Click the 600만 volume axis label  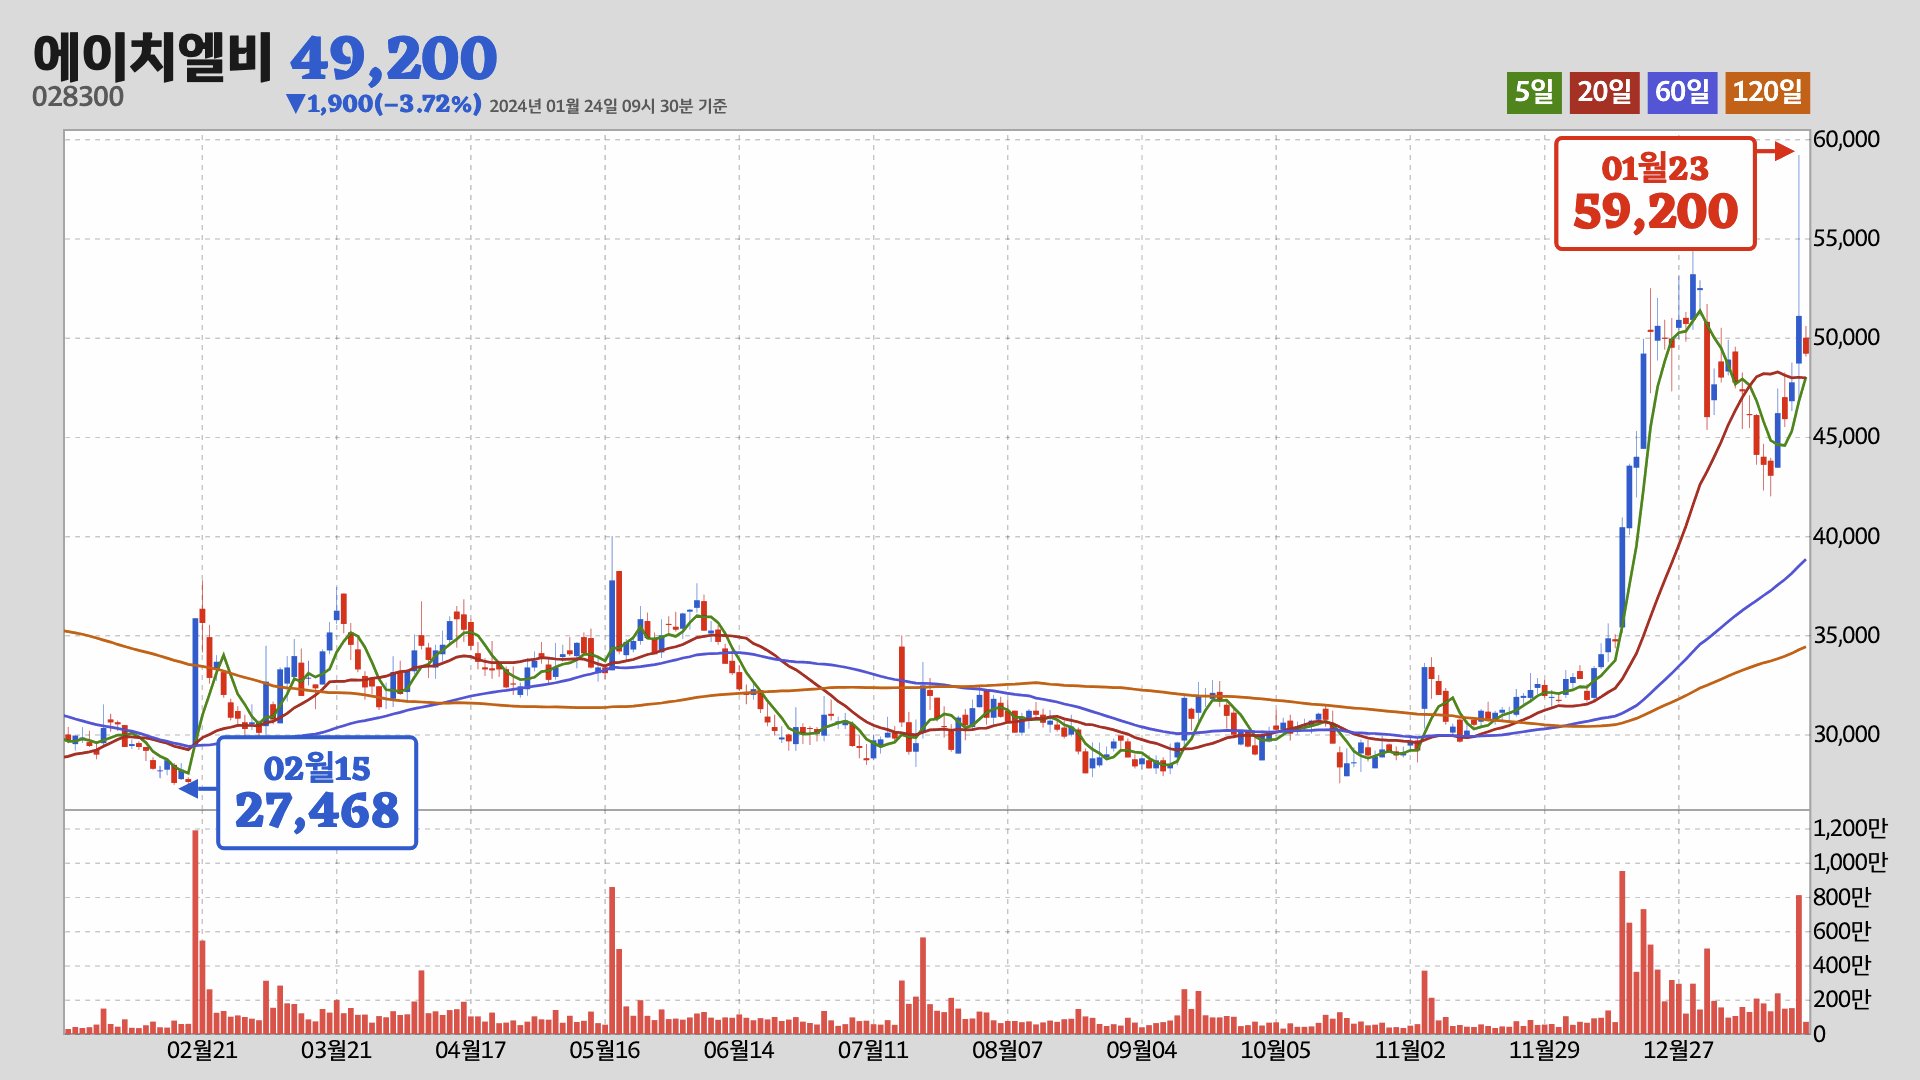click(x=1841, y=931)
